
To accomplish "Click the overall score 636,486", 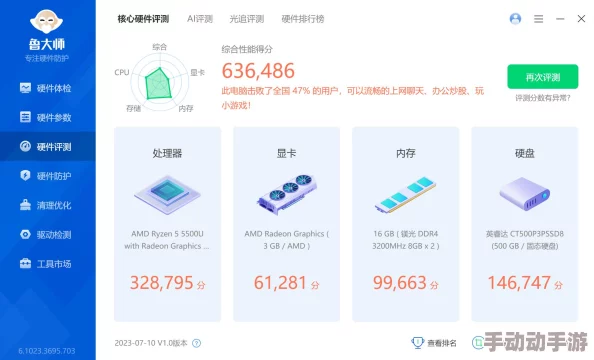I will pyautogui.click(x=258, y=71).
